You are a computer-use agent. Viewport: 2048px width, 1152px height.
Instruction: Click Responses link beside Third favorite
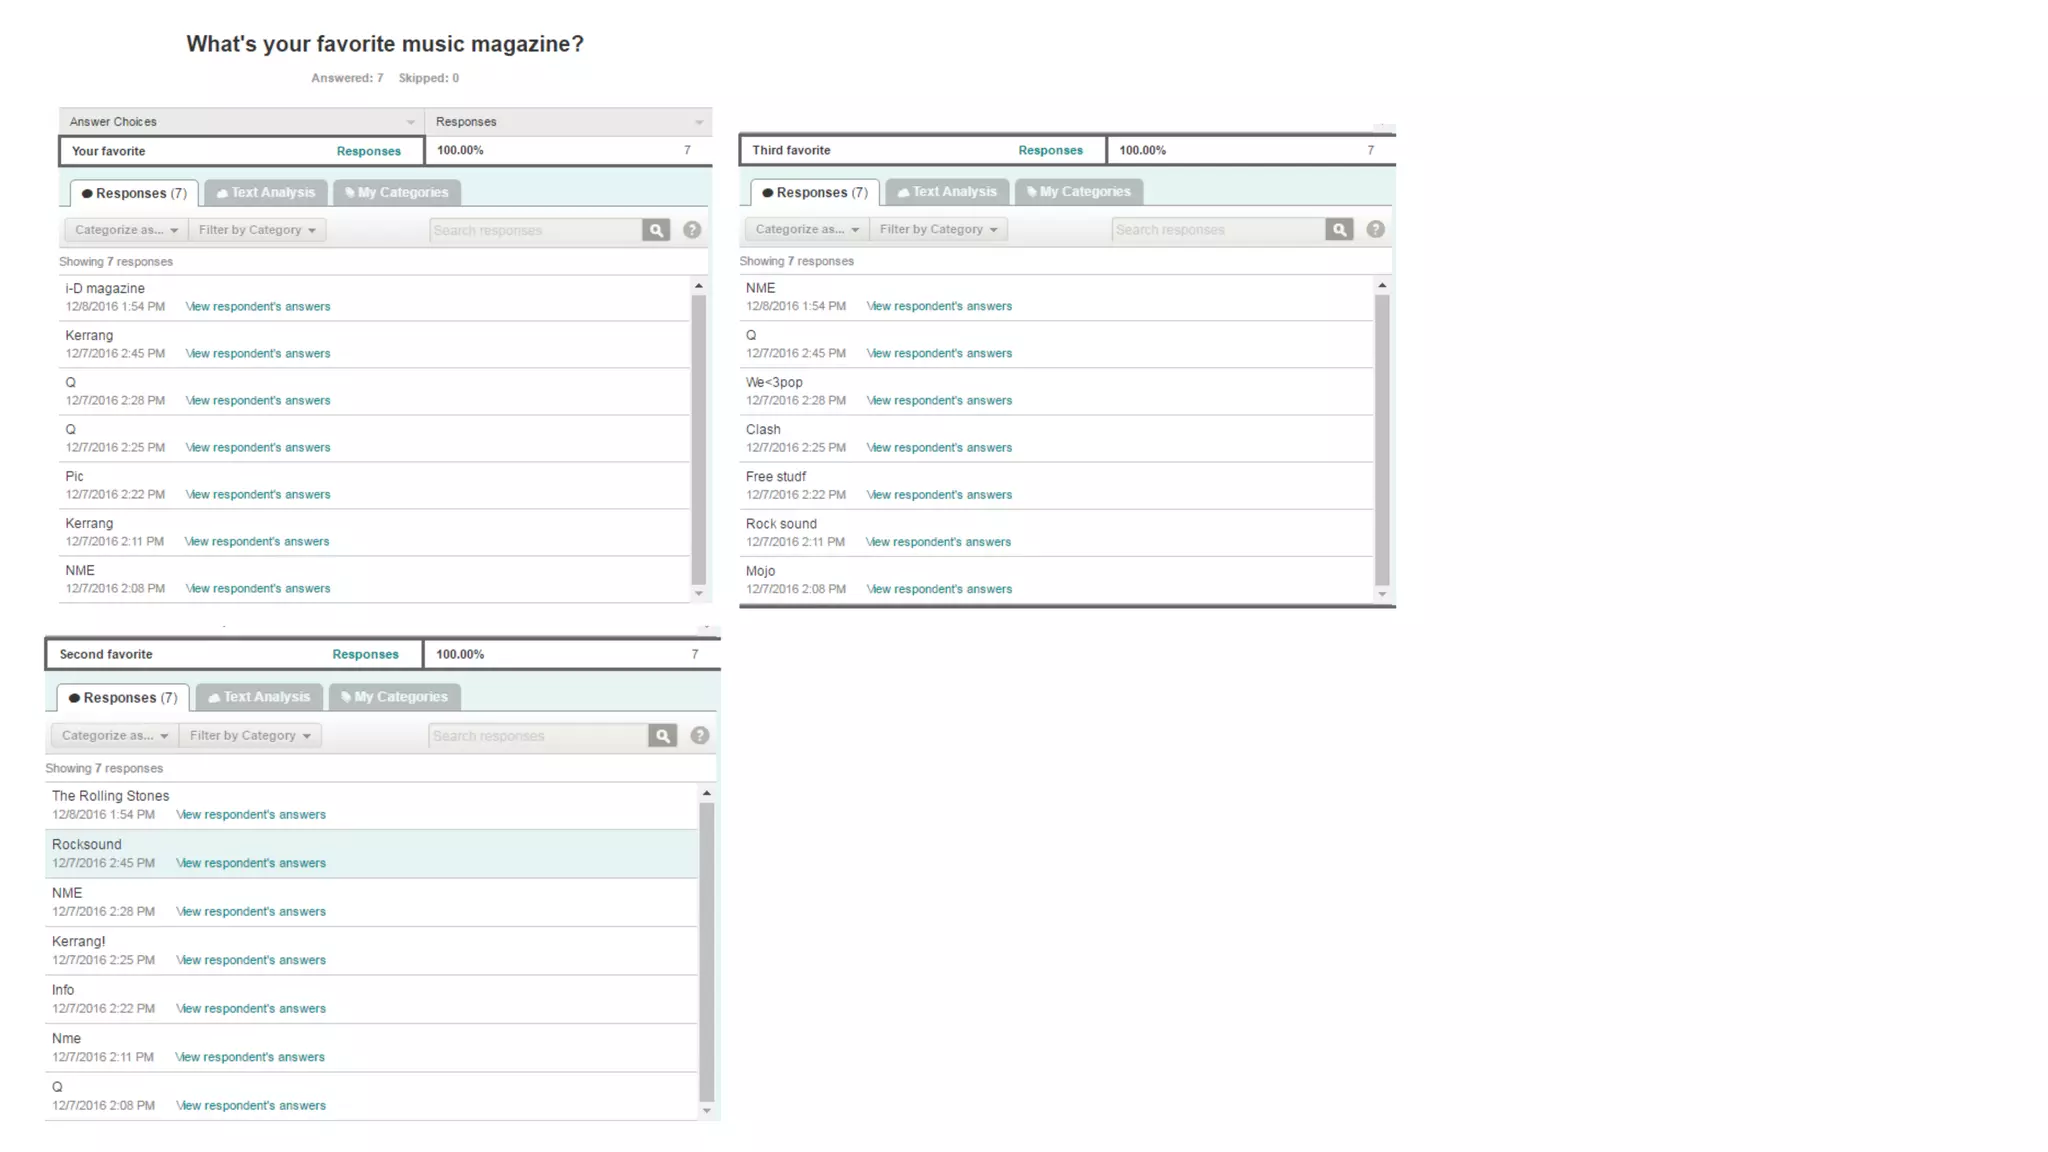[x=1050, y=150]
